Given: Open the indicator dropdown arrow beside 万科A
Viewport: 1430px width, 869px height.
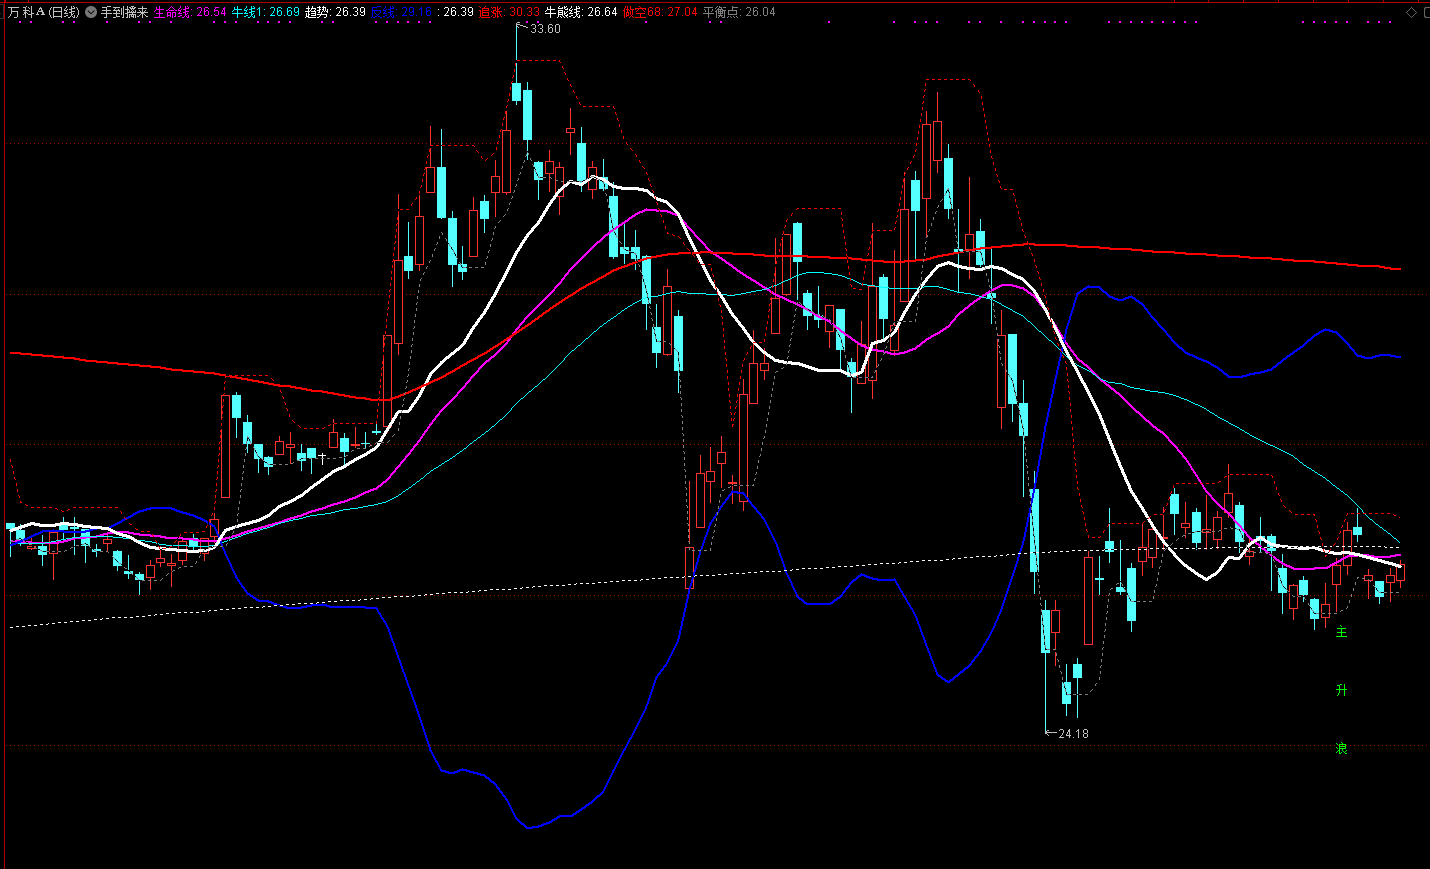Looking at the screenshot, I should click(x=91, y=12).
